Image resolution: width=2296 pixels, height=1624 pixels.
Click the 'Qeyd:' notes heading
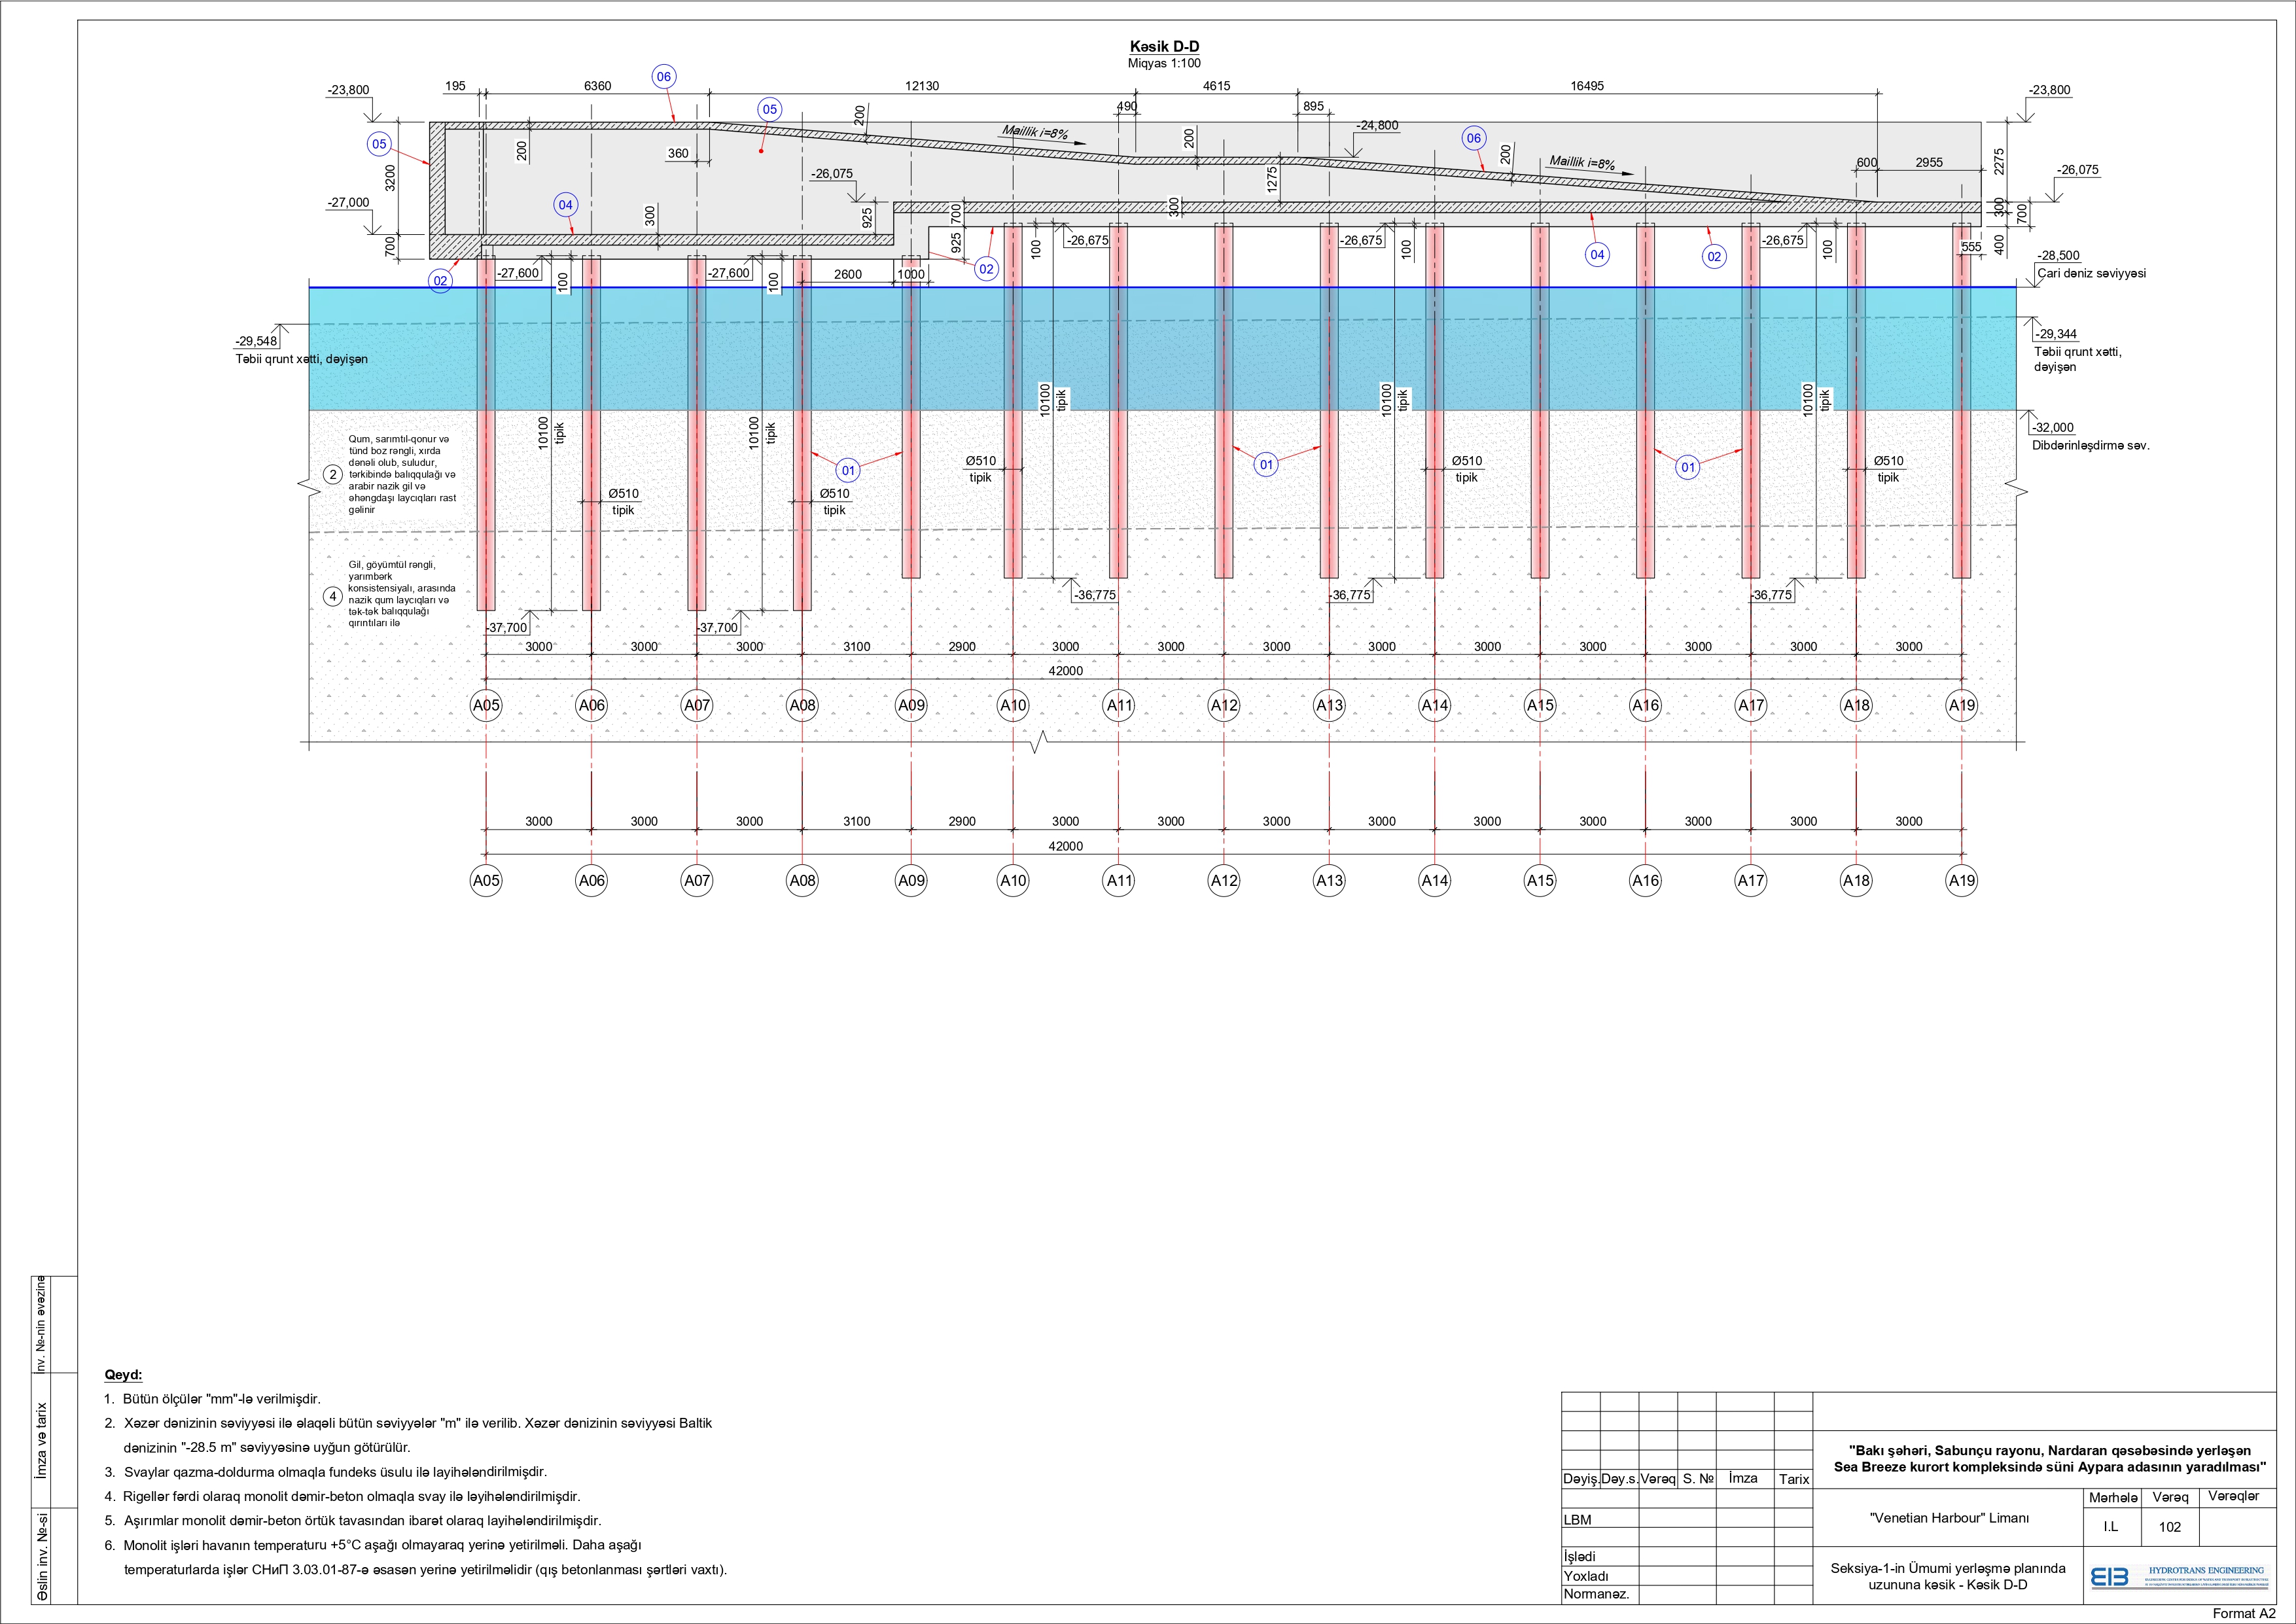[x=123, y=1375]
